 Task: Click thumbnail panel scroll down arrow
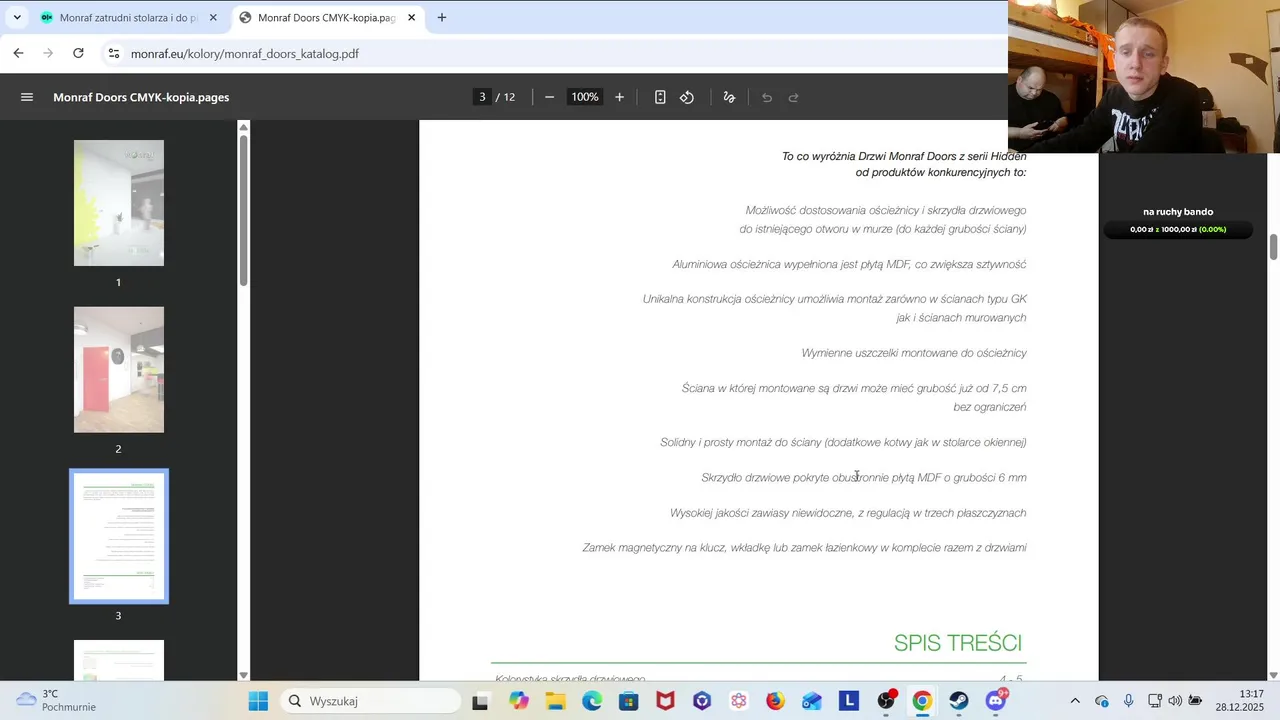click(243, 675)
